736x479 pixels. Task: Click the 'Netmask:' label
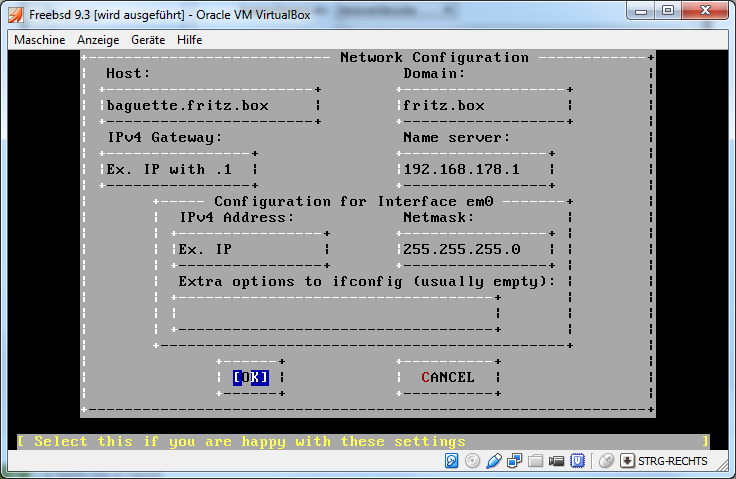tap(438, 217)
